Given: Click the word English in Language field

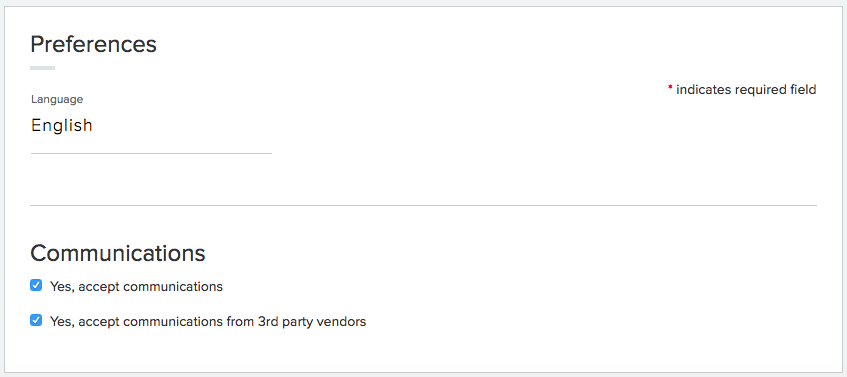Looking at the screenshot, I should [62, 126].
